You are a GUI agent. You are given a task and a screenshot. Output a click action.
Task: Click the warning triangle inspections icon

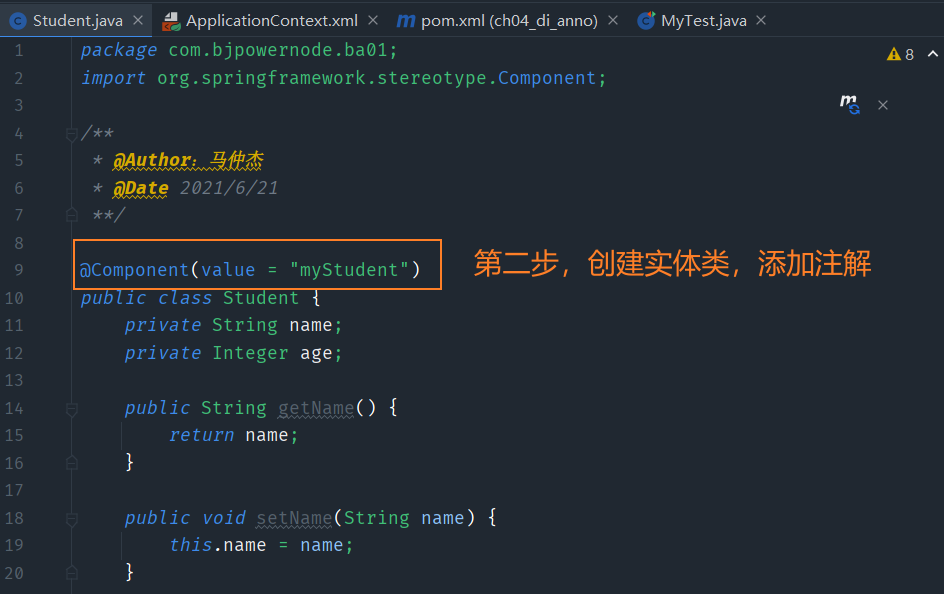point(893,54)
